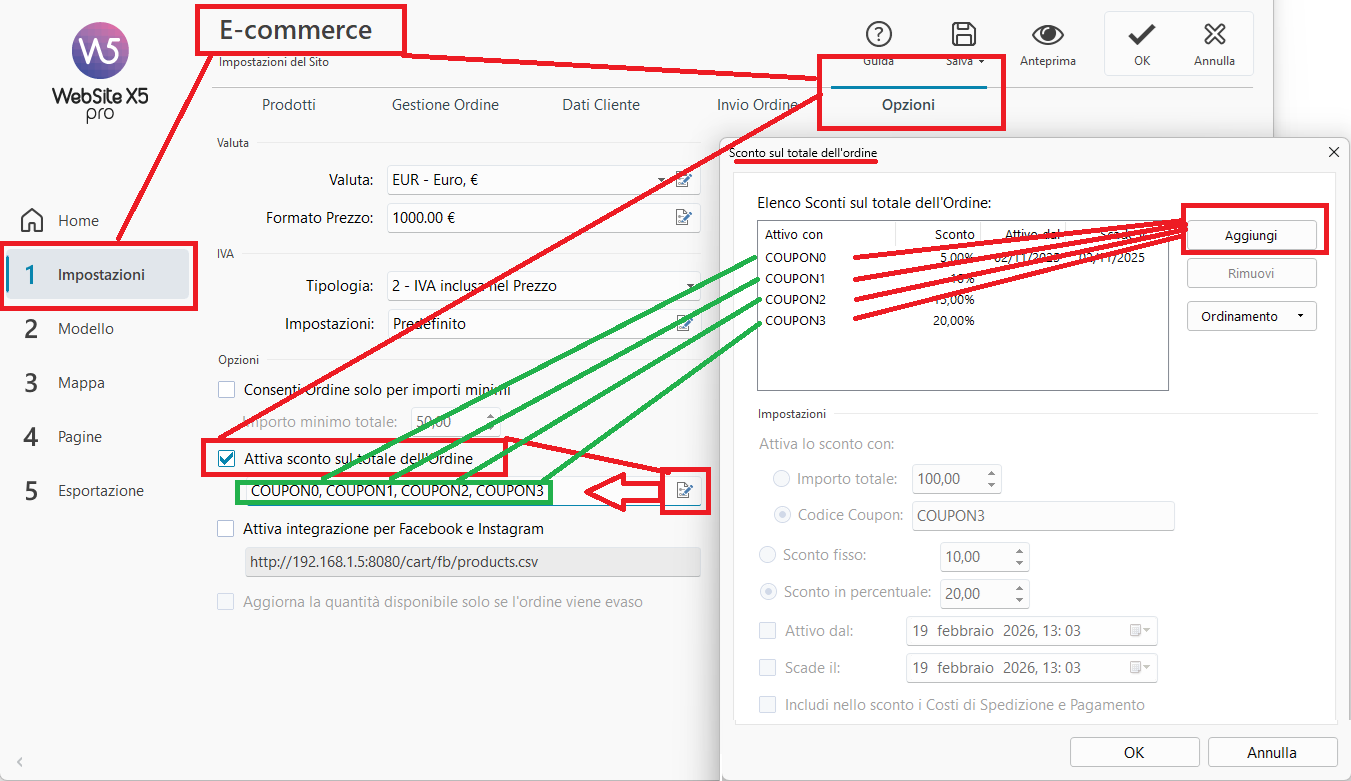
Task: Click the Salva floppy disk icon
Action: (x=964, y=35)
